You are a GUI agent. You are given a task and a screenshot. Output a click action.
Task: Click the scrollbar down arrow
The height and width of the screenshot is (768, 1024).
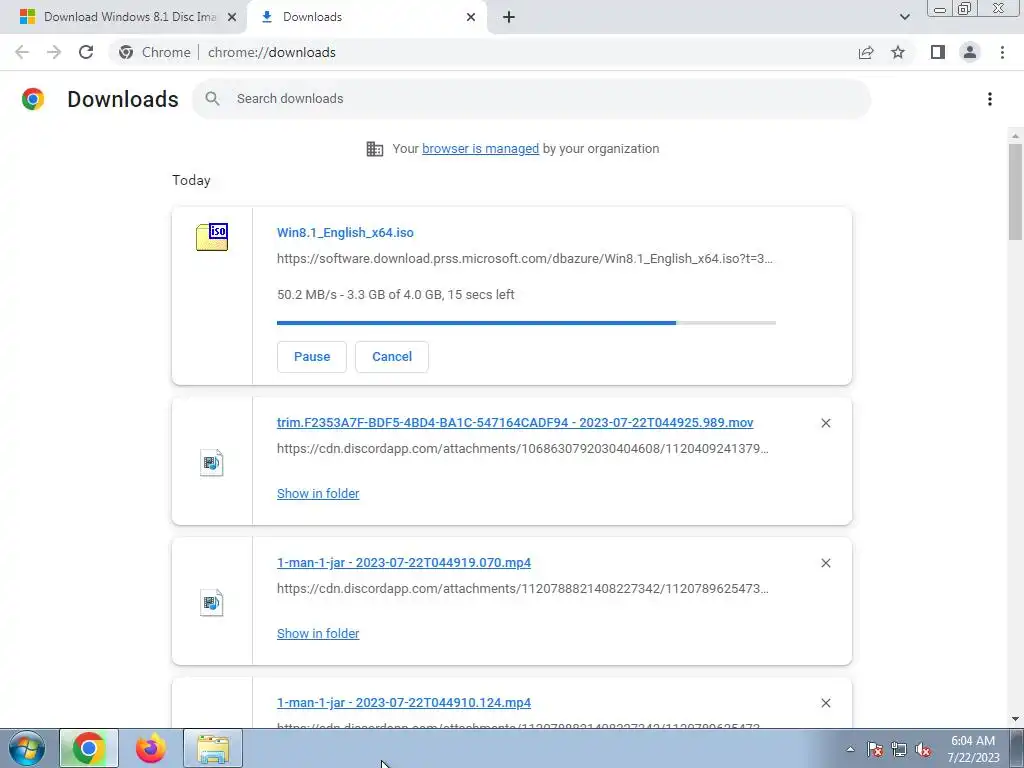click(1015, 720)
